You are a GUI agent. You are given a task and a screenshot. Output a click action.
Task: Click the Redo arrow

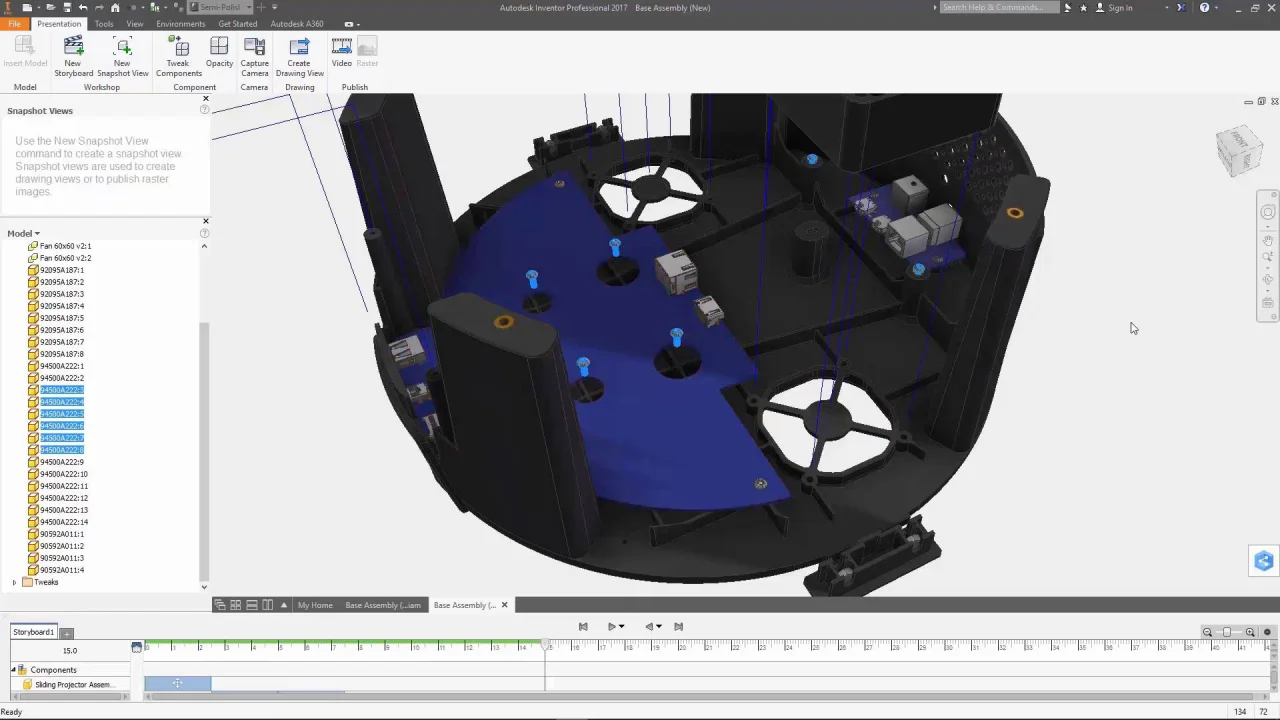[99, 7]
